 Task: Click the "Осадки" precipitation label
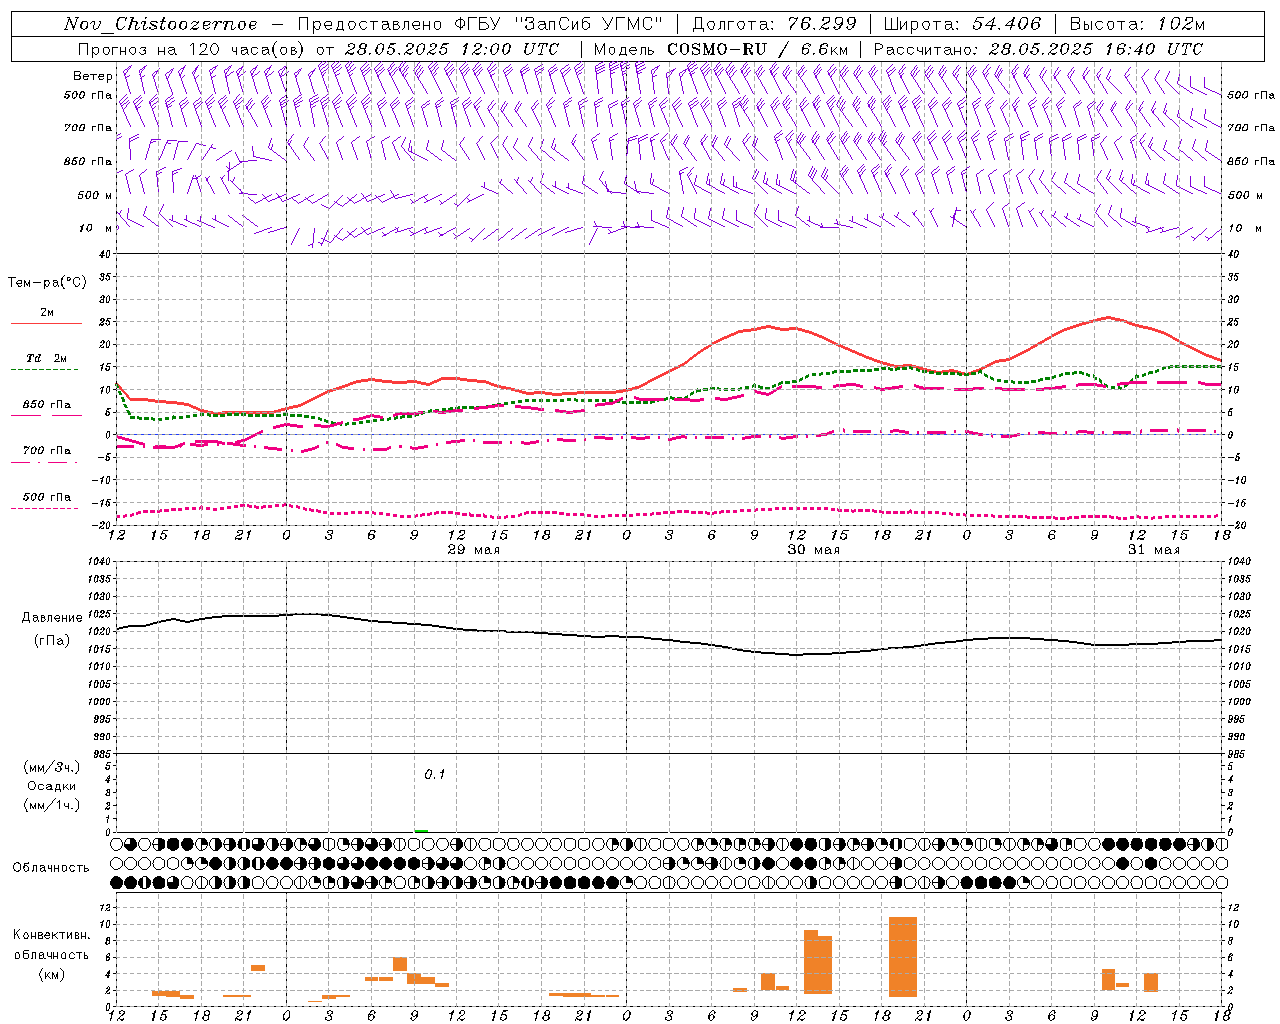[x=52, y=786]
